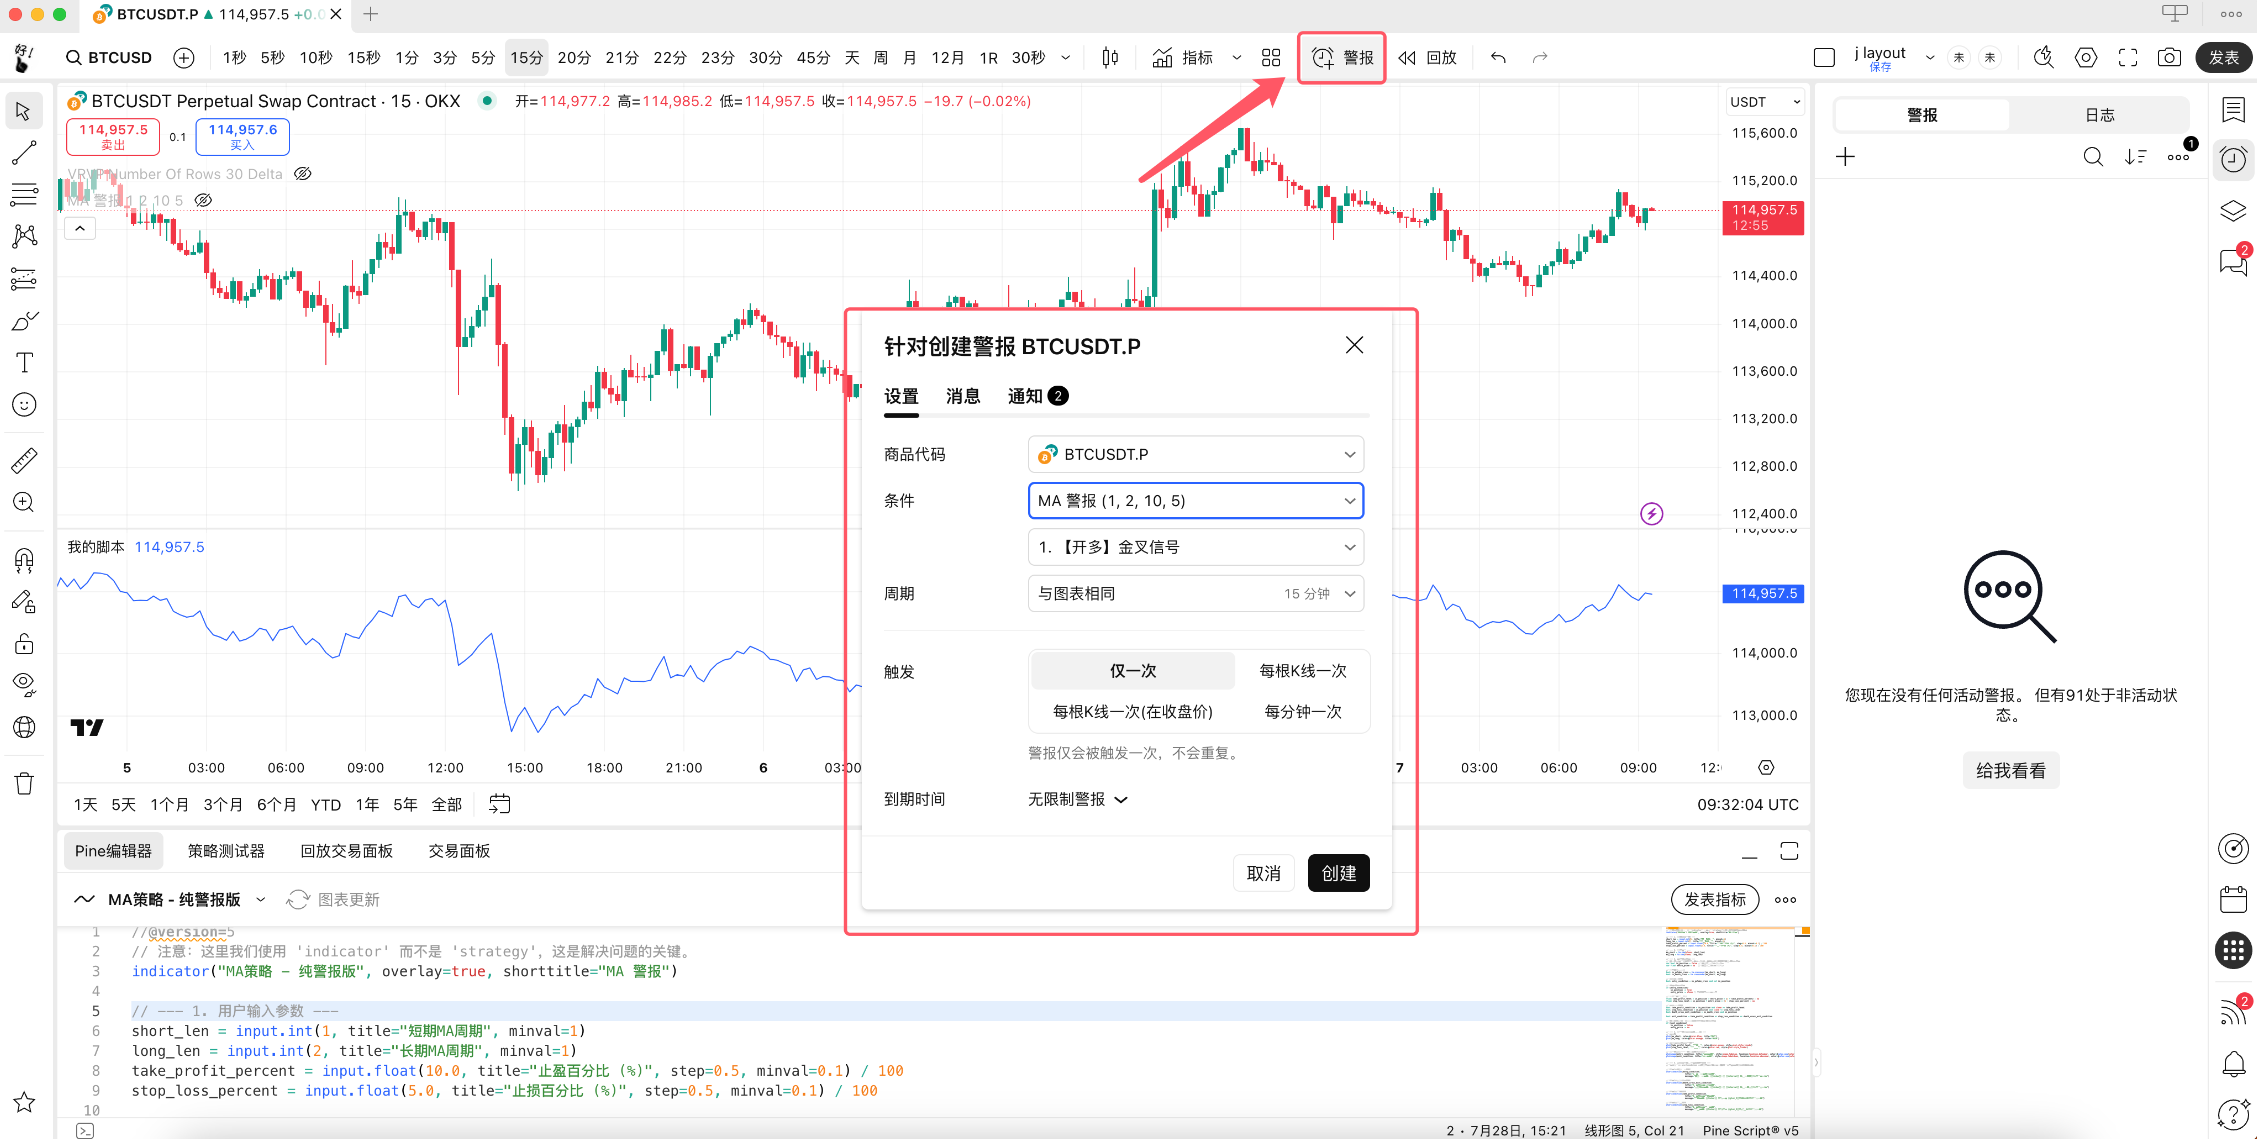Open the object tree layers icon
The width and height of the screenshot is (2257, 1139).
(2233, 211)
